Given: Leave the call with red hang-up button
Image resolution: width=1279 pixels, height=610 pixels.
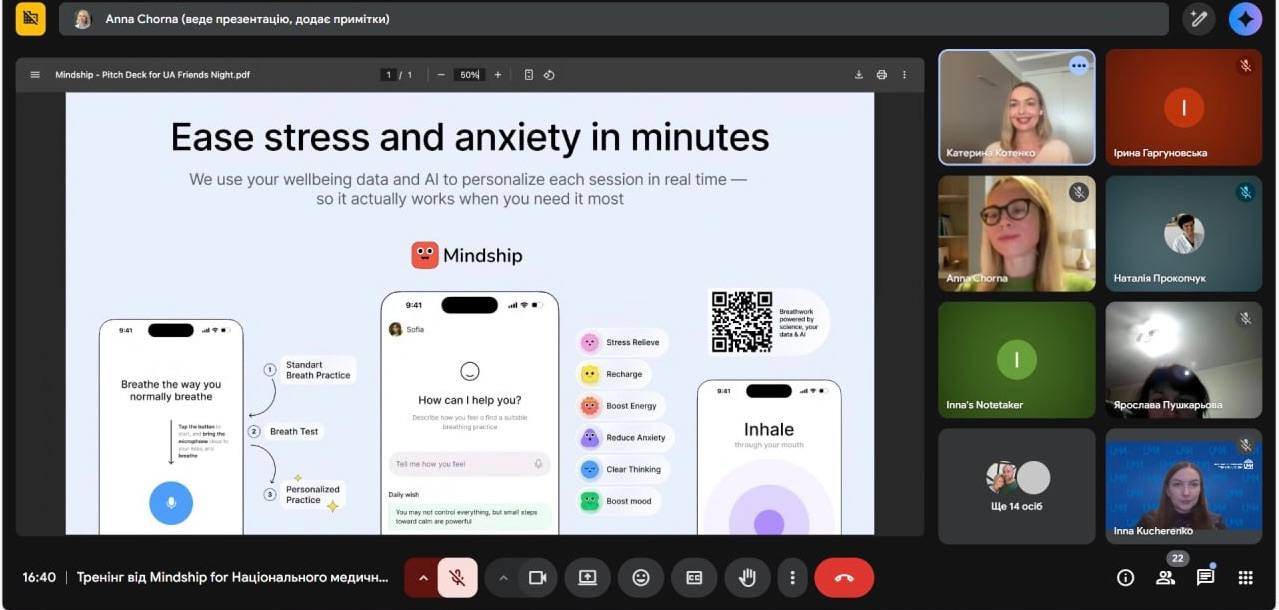Looking at the screenshot, I should pyautogui.click(x=844, y=577).
